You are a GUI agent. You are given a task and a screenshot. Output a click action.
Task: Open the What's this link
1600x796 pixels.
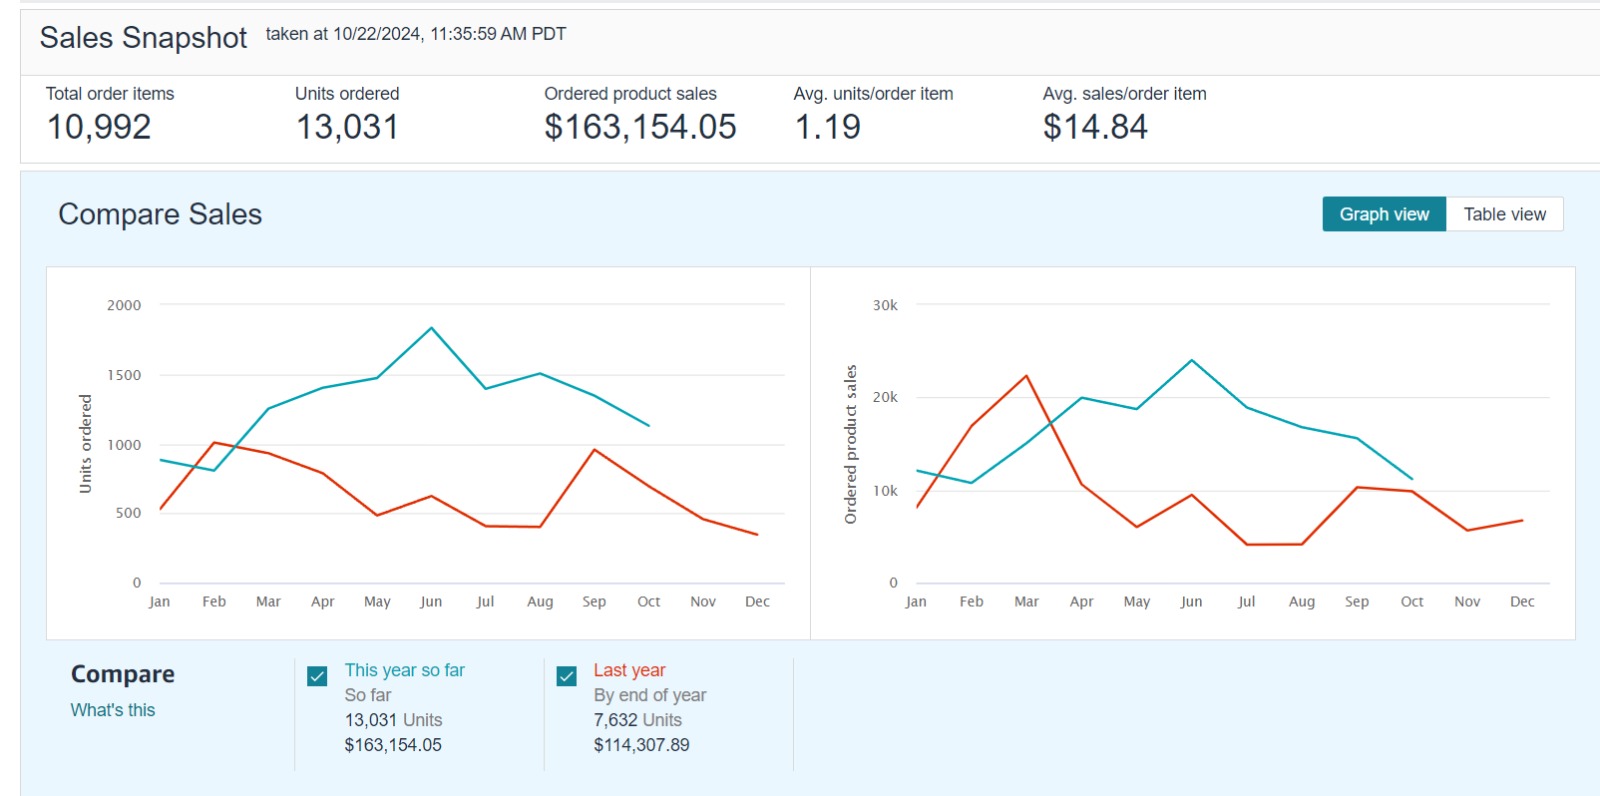113,710
